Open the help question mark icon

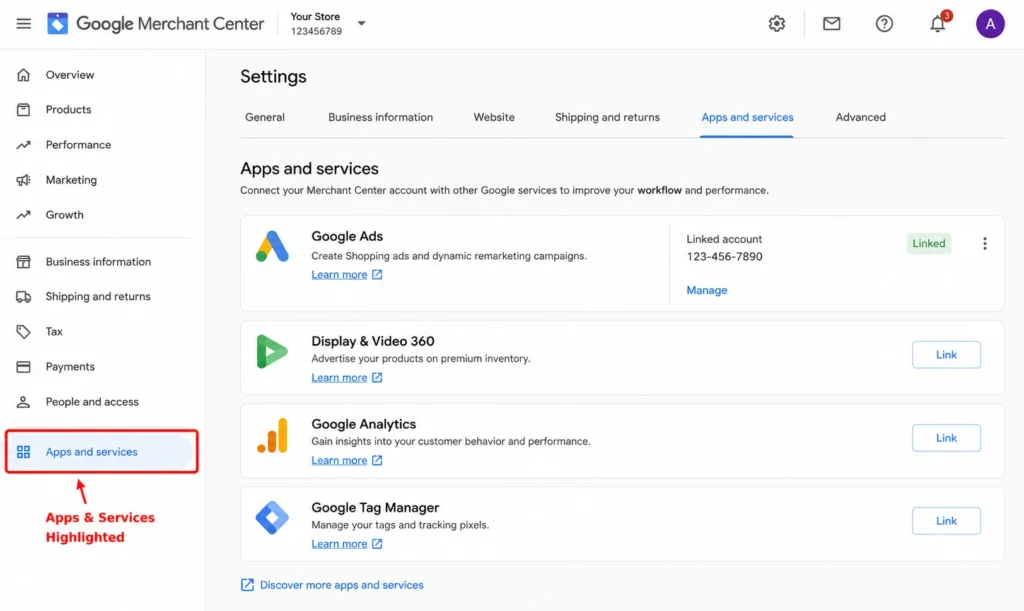point(884,24)
